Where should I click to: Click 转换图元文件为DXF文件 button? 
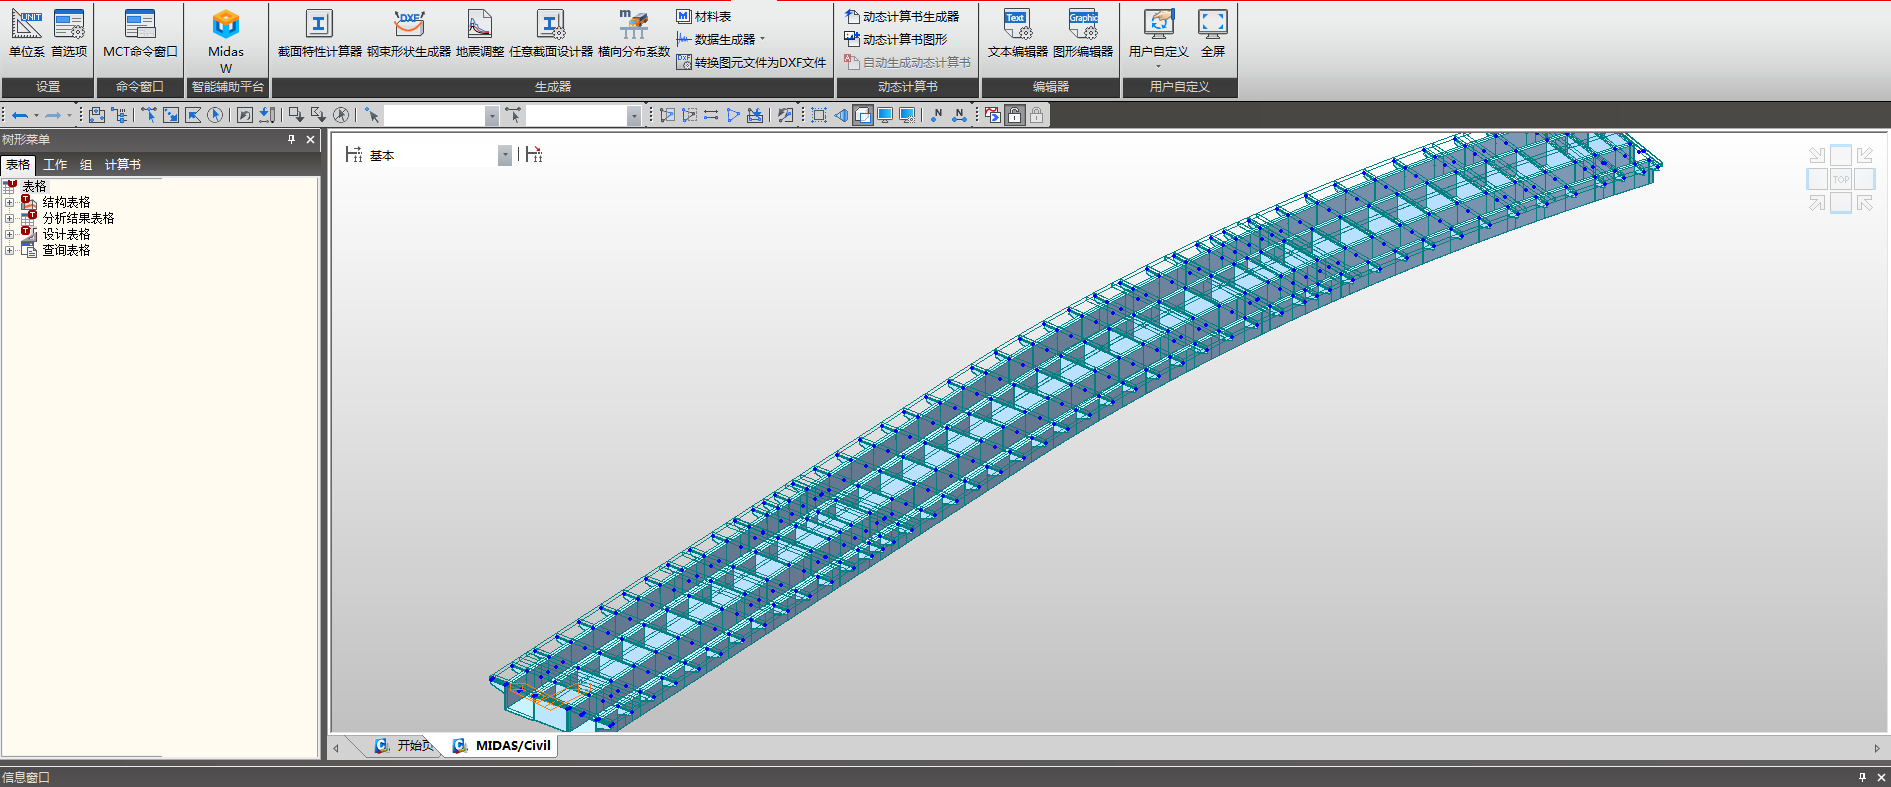tap(751, 62)
